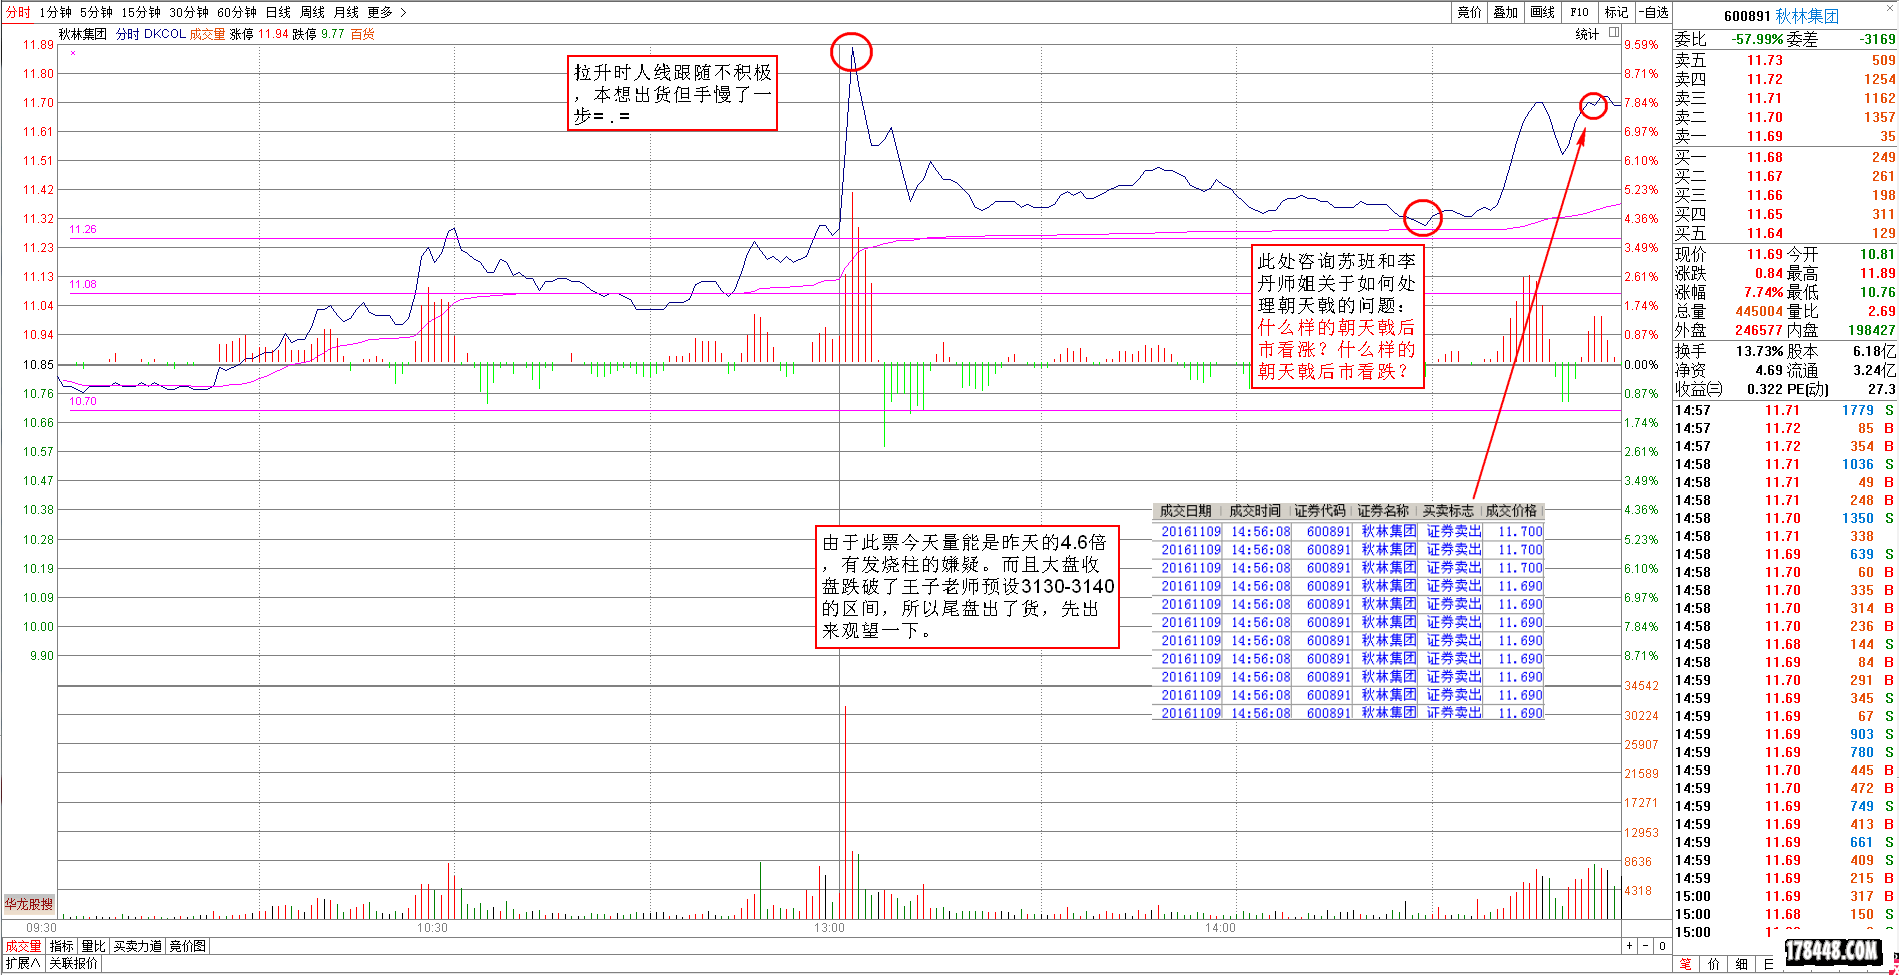Switch to 15分钟 timeframe

[x=141, y=12]
